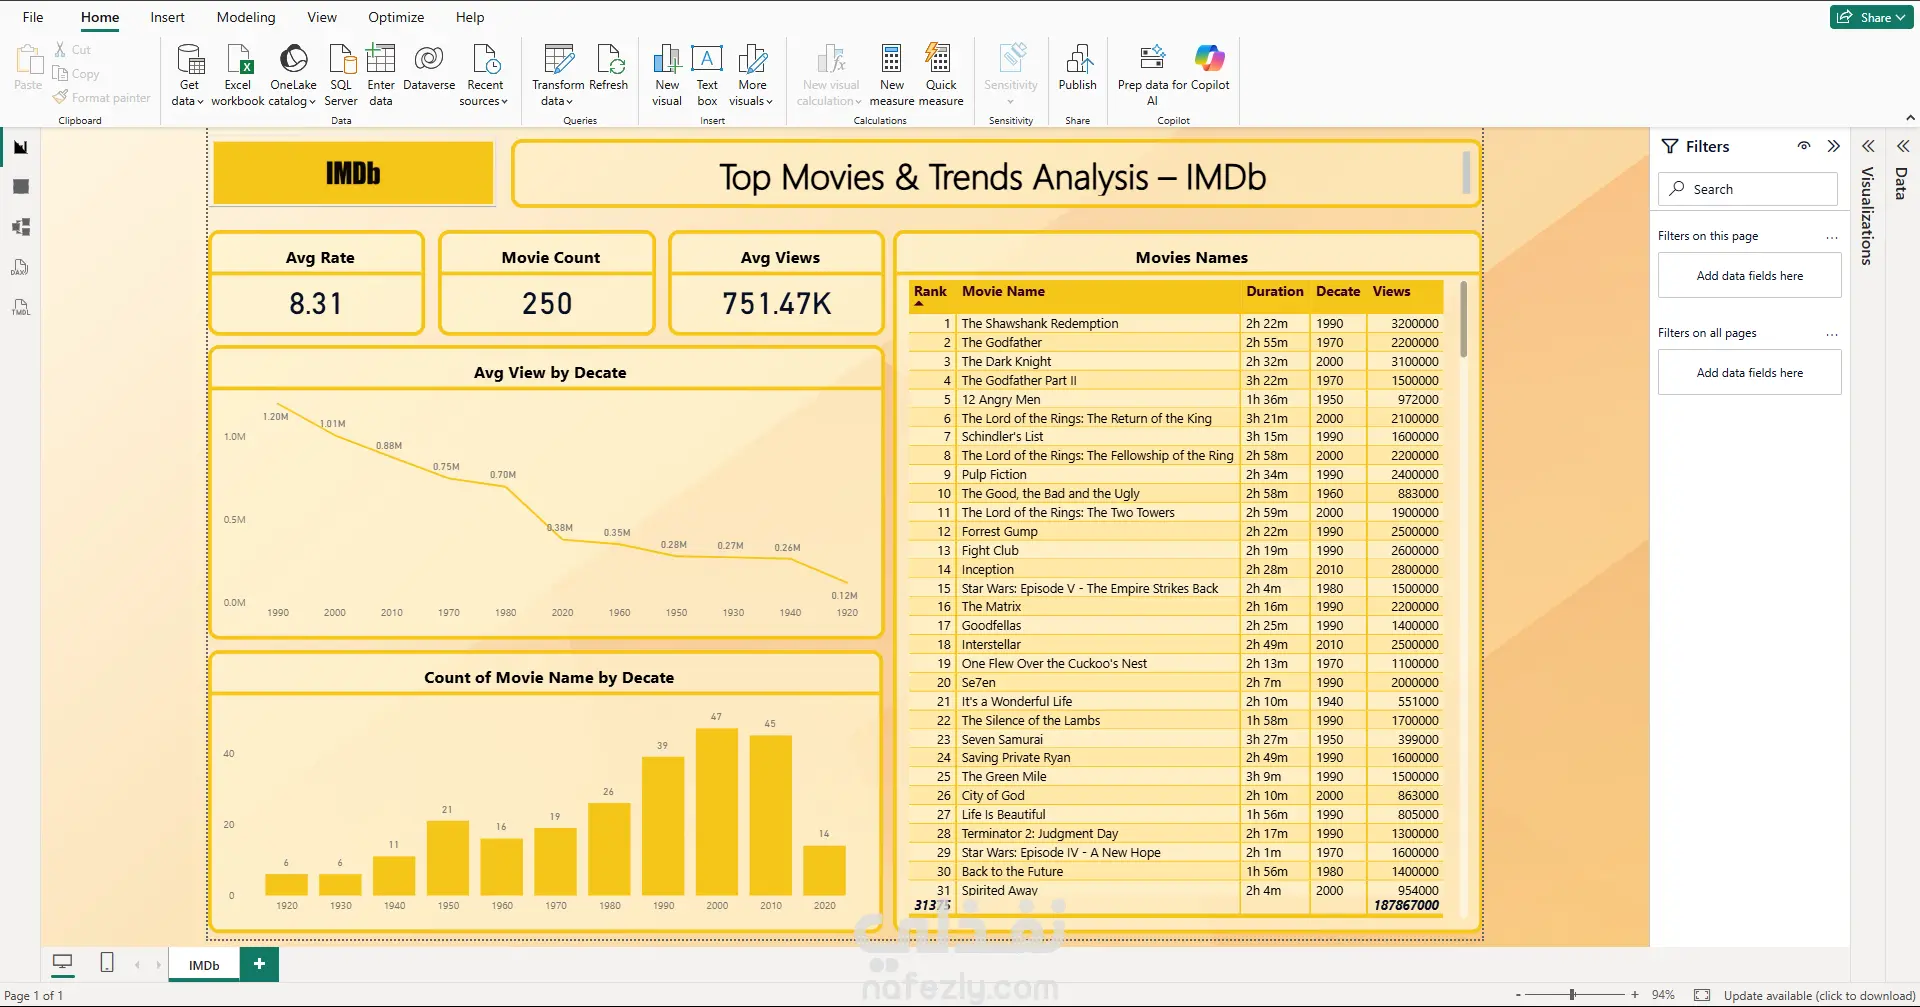Open the View ribbon tab
Screen dimensions: 1920x1007
point(322,17)
